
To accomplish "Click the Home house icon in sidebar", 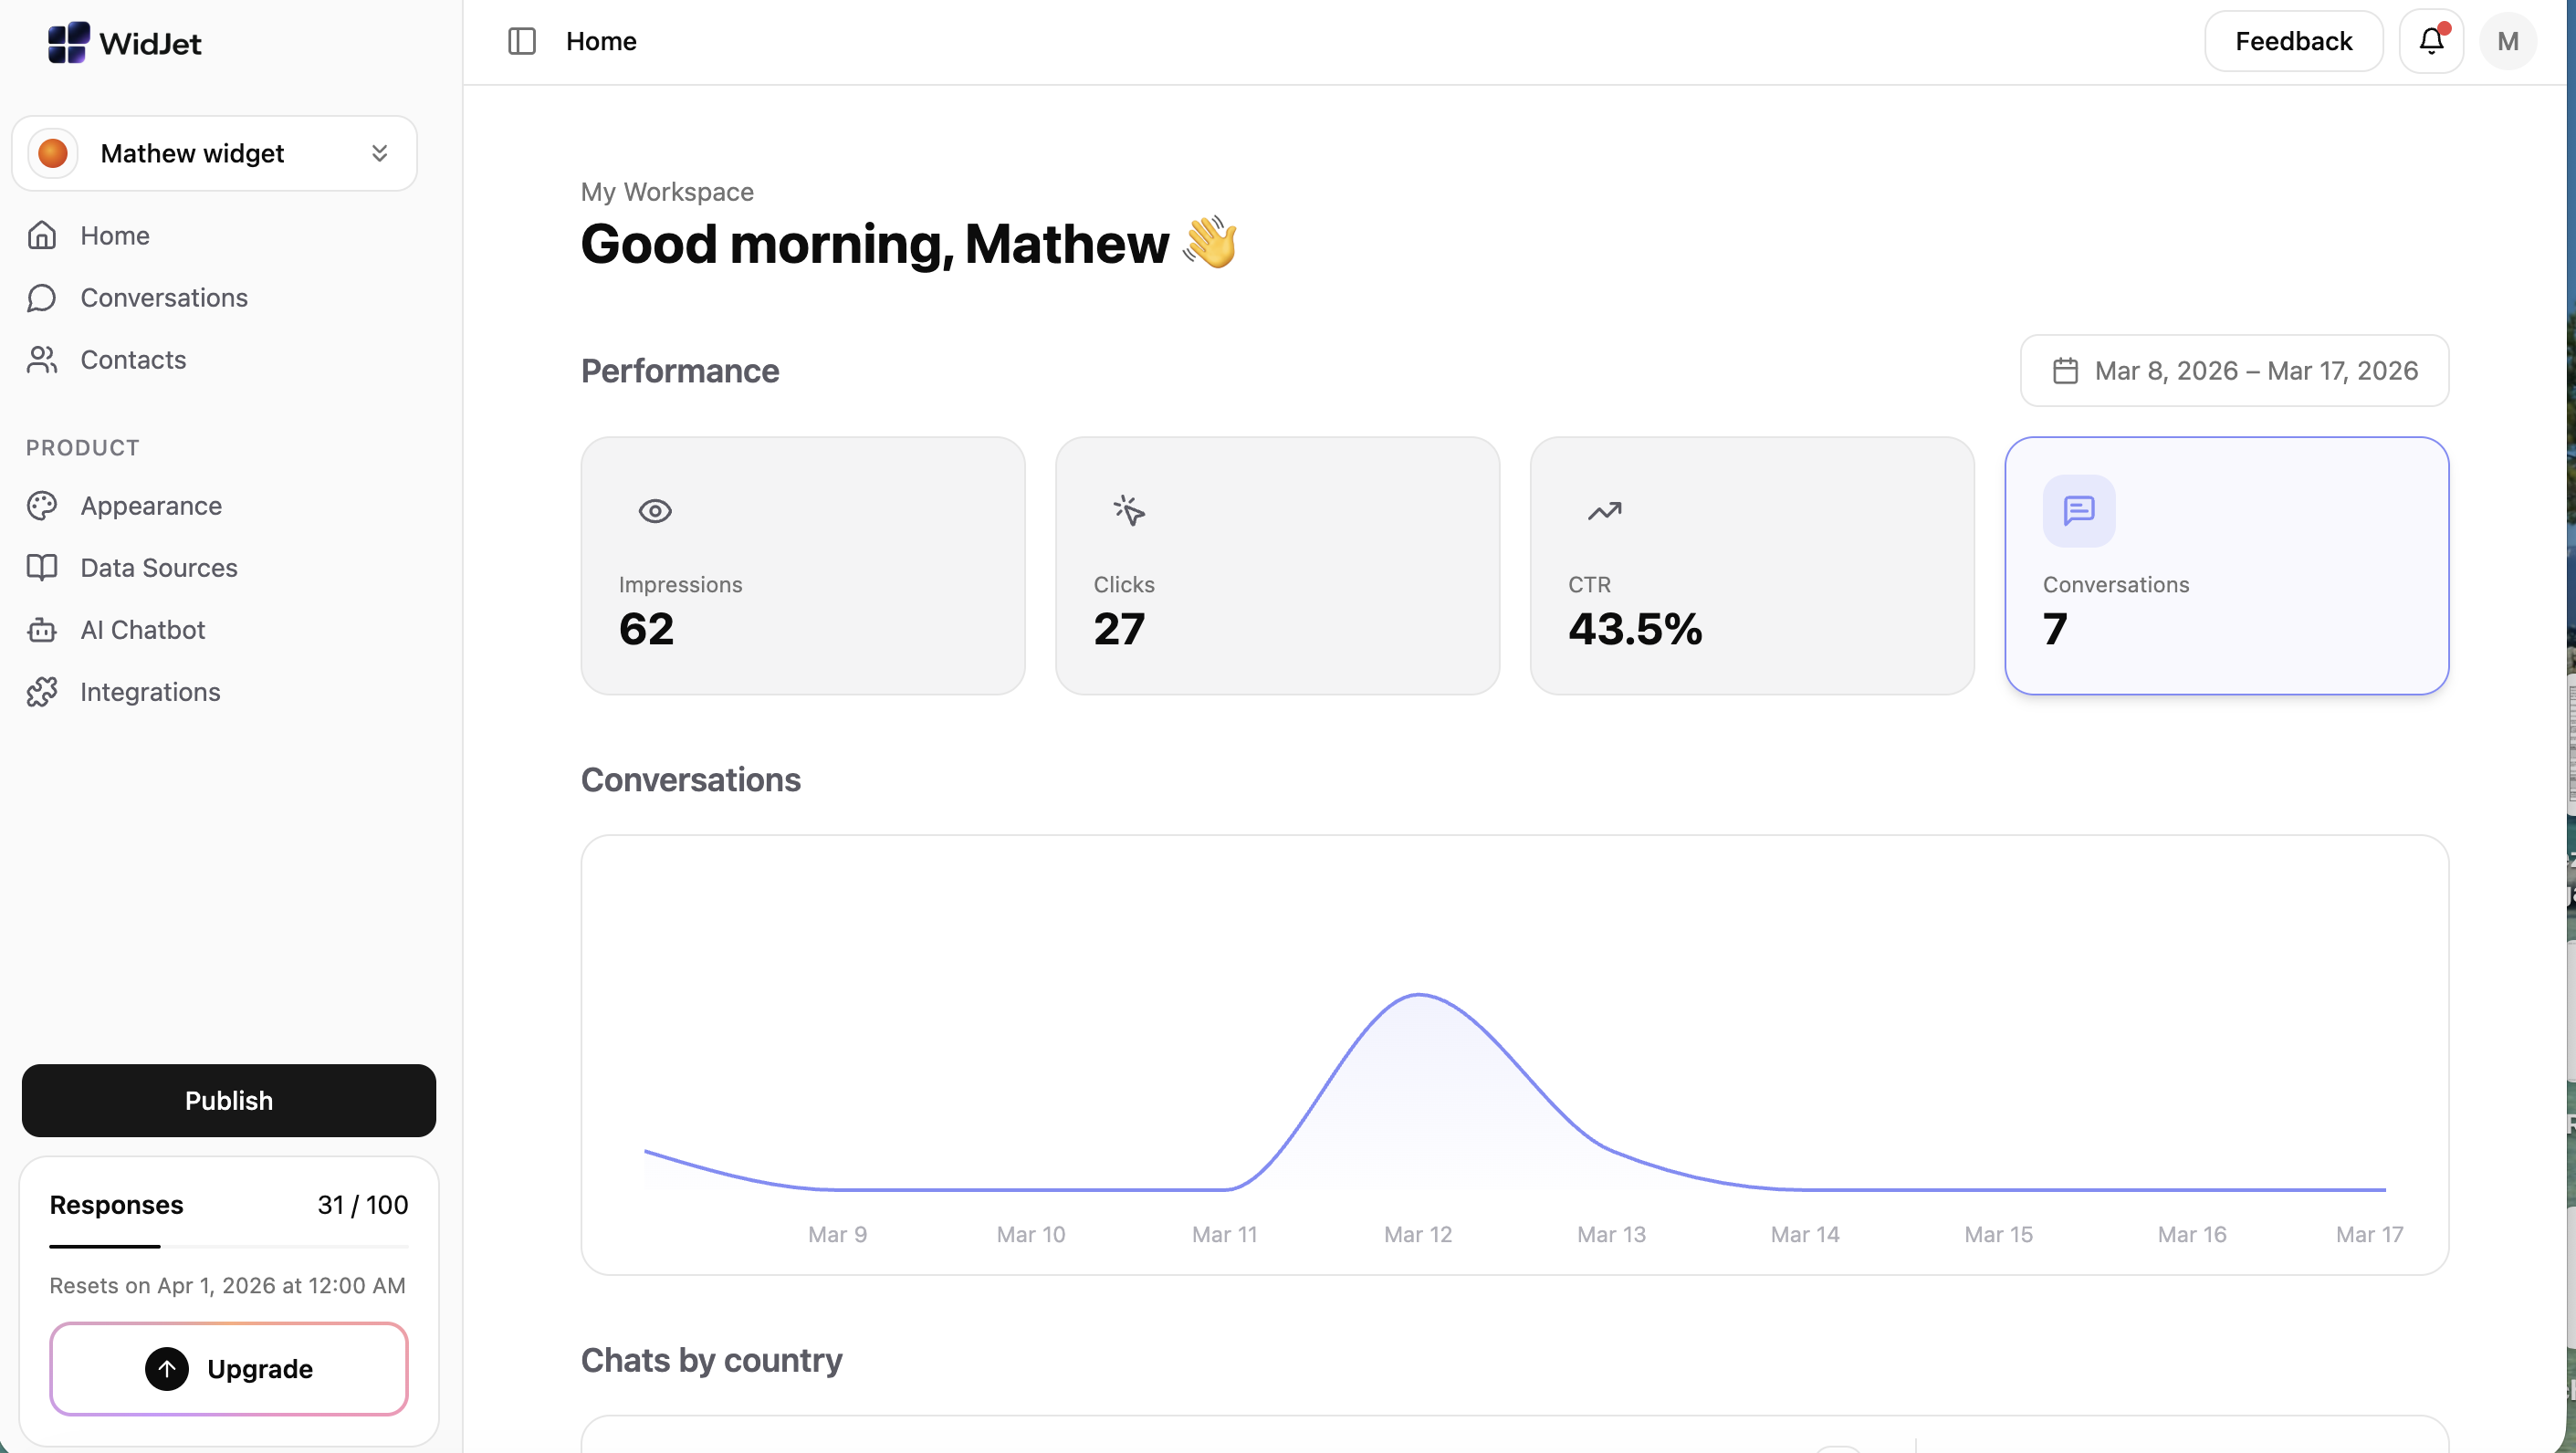I will pyautogui.click(x=42, y=235).
